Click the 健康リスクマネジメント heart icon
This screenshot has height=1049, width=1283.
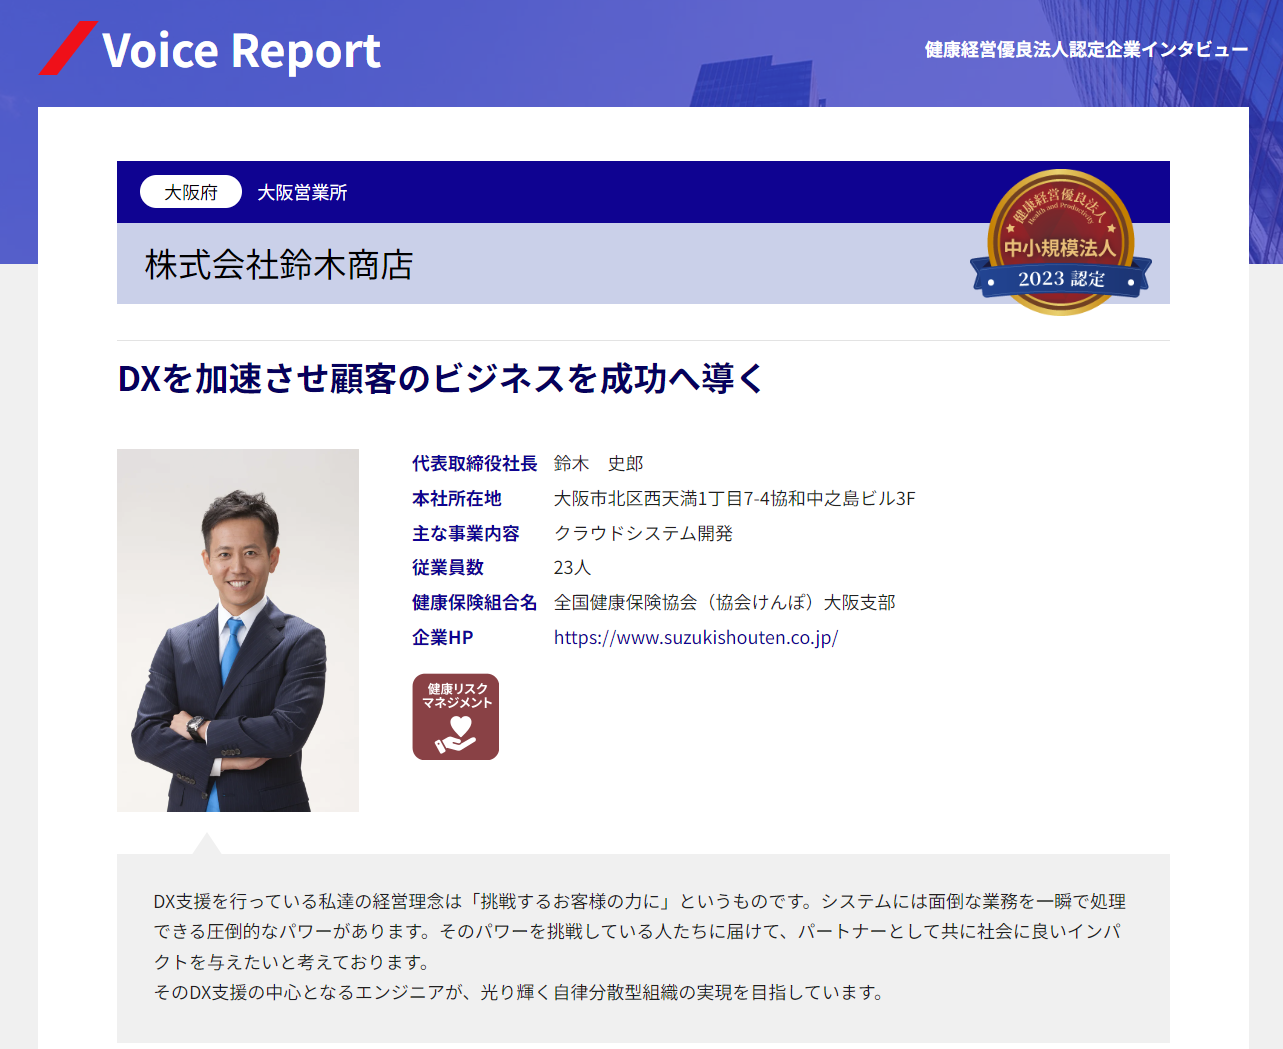click(456, 717)
